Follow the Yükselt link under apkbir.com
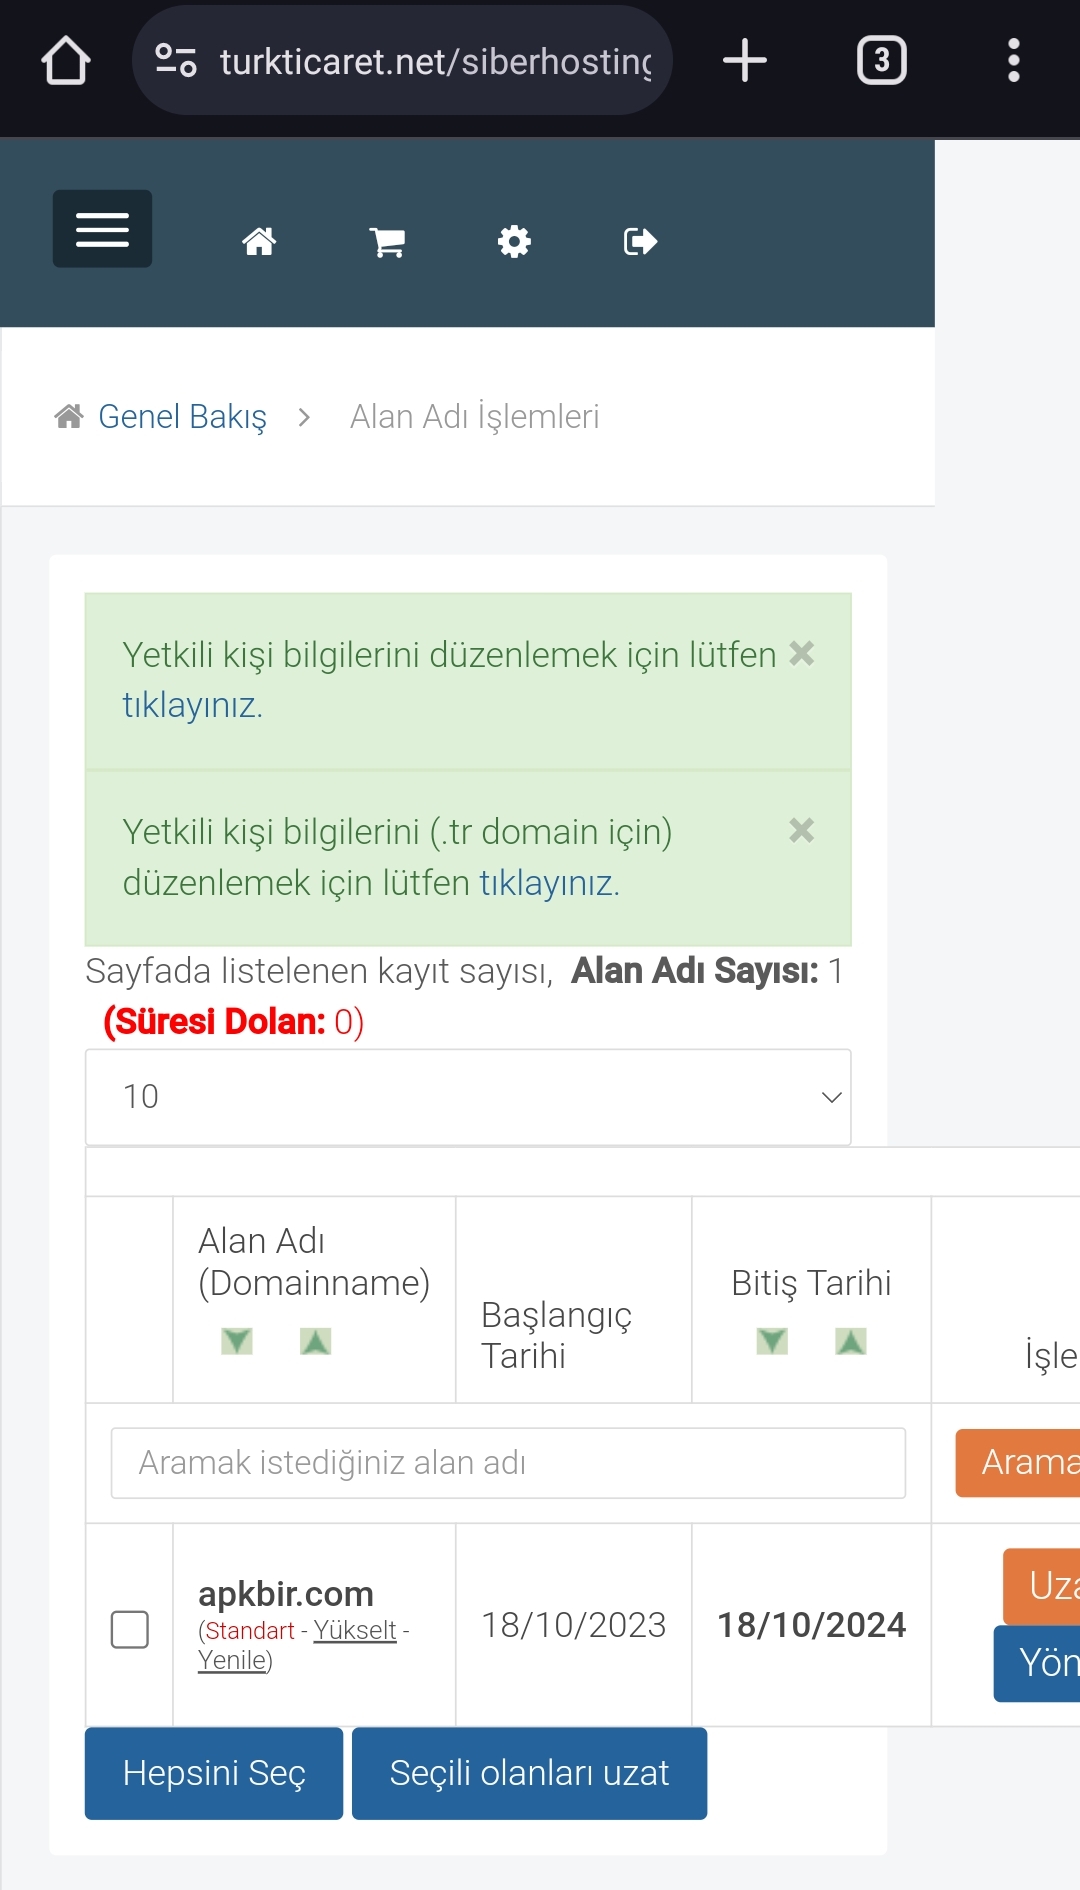 [x=355, y=1630]
